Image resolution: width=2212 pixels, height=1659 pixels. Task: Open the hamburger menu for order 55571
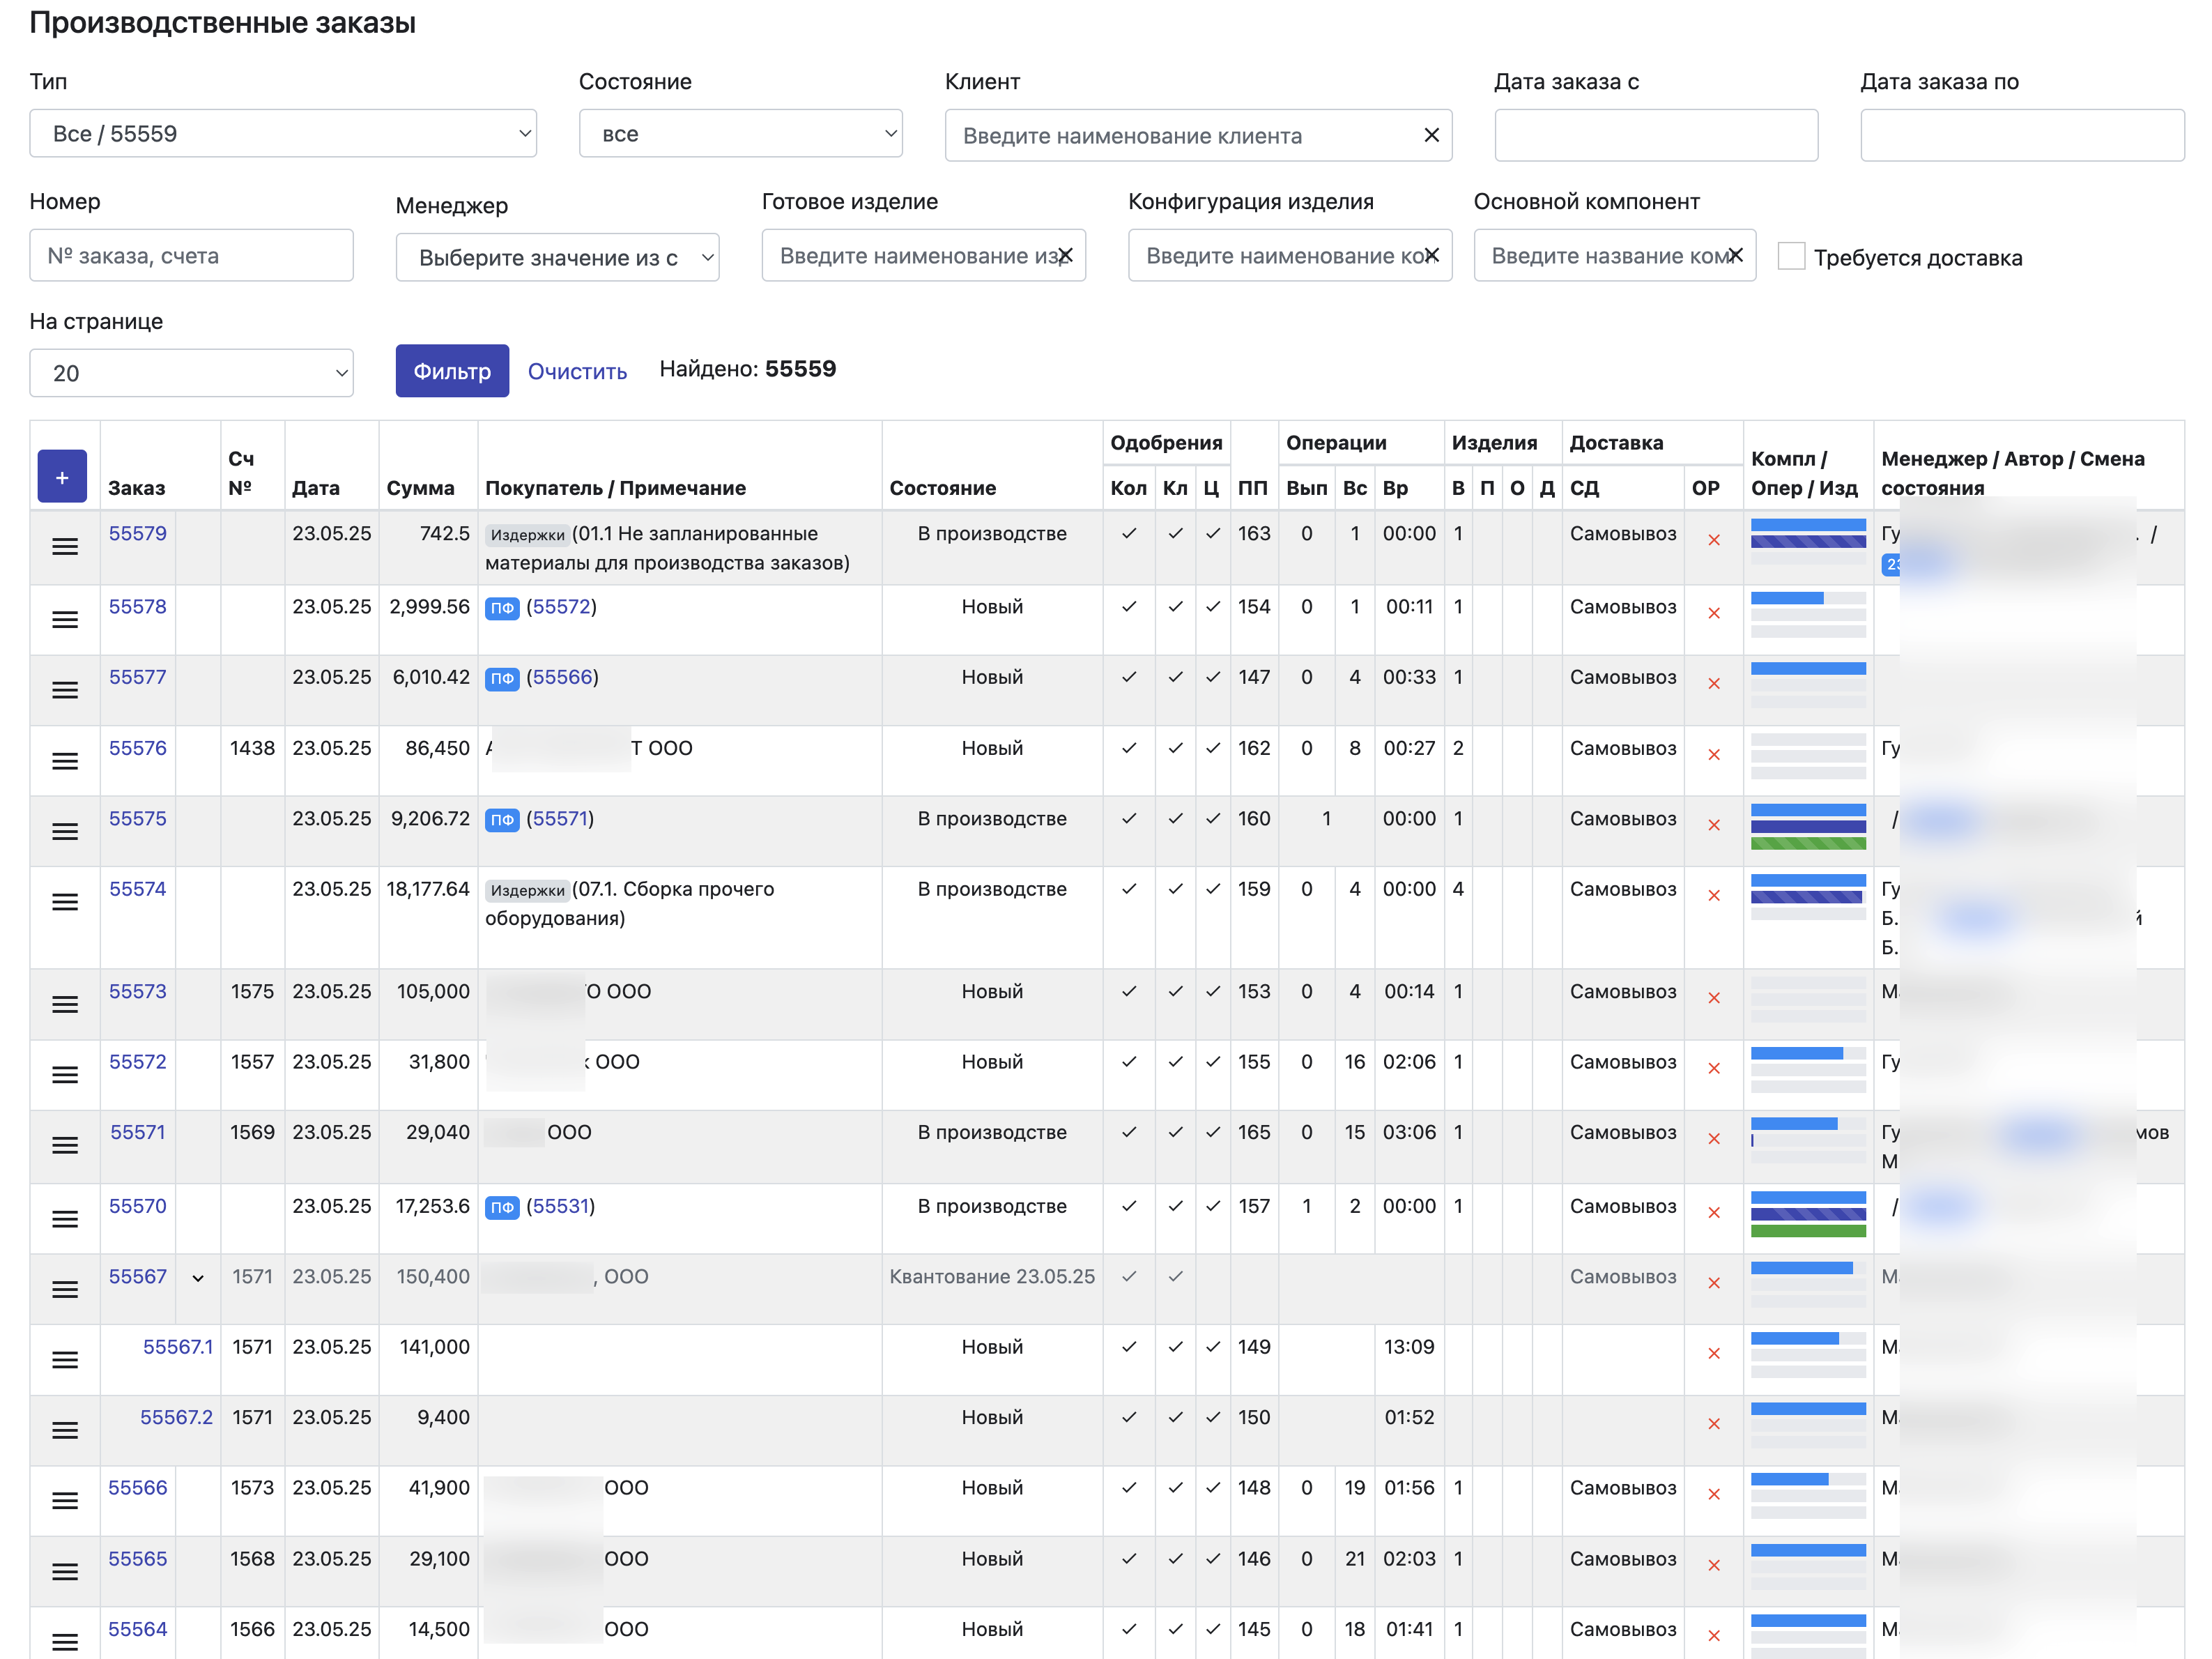pyautogui.click(x=65, y=1145)
